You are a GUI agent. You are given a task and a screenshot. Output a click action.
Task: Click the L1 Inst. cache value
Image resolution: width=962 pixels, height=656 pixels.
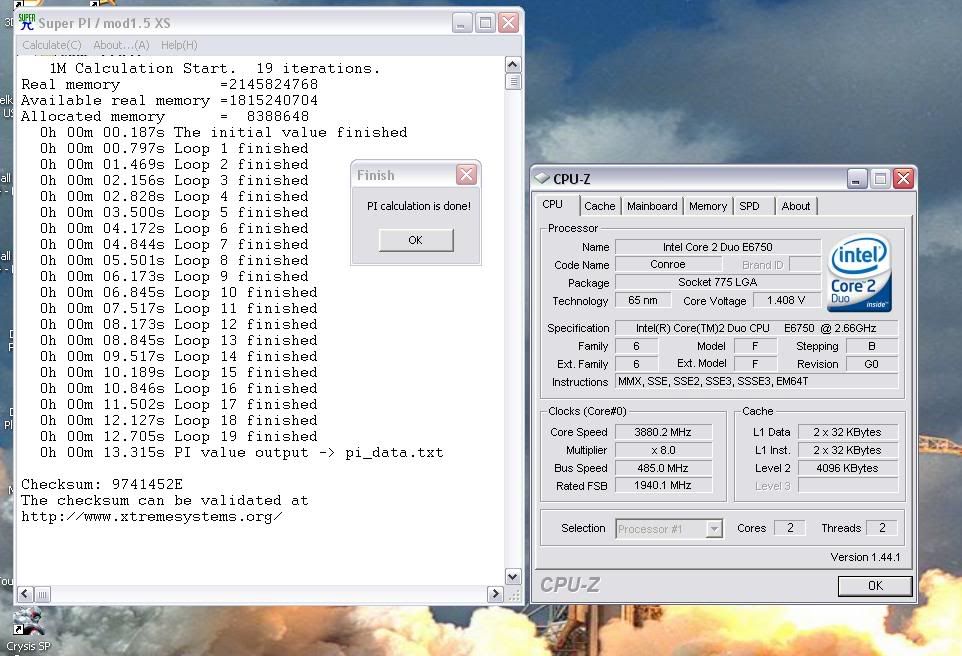pos(848,450)
